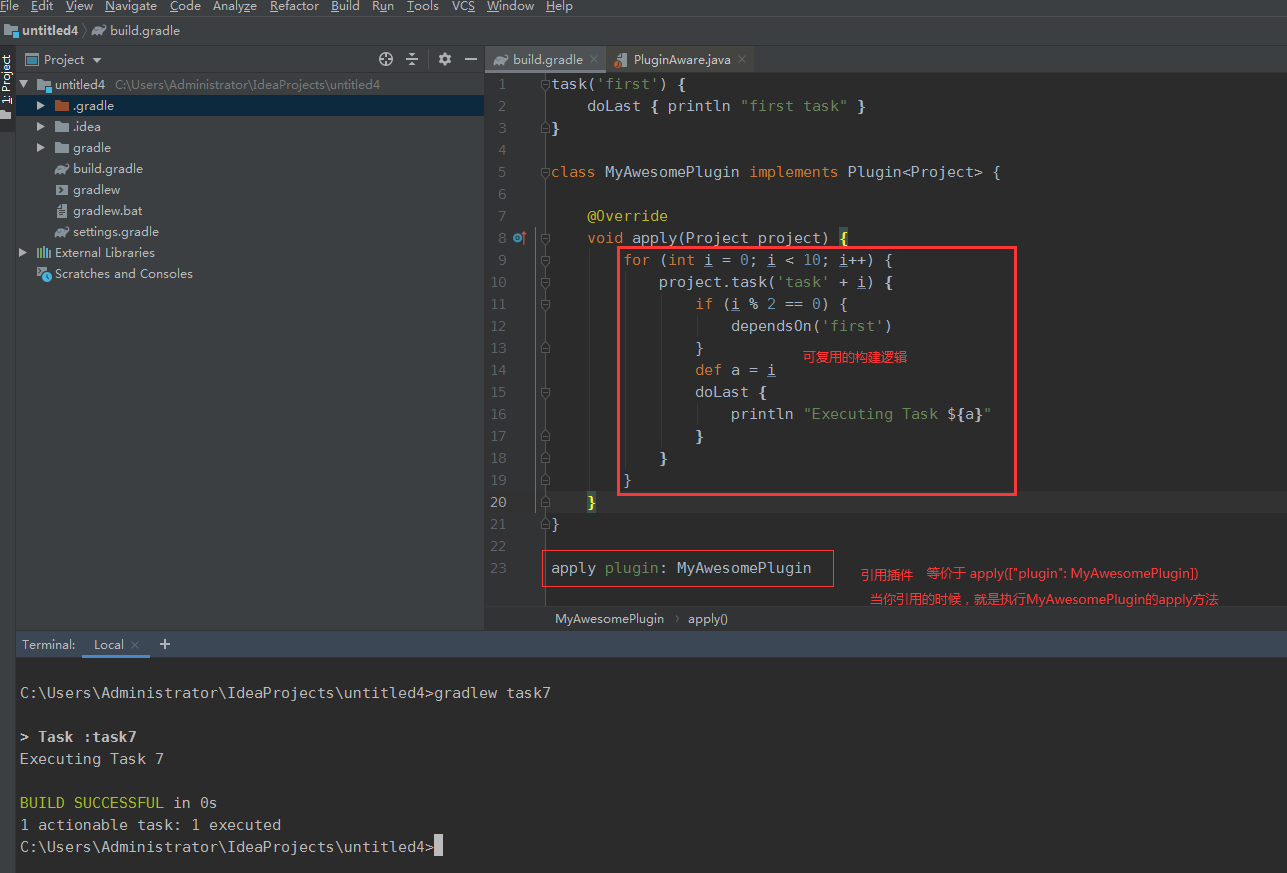Open the Build menu
Viewport: 1287px width, 873px height.
click(345, 6)
